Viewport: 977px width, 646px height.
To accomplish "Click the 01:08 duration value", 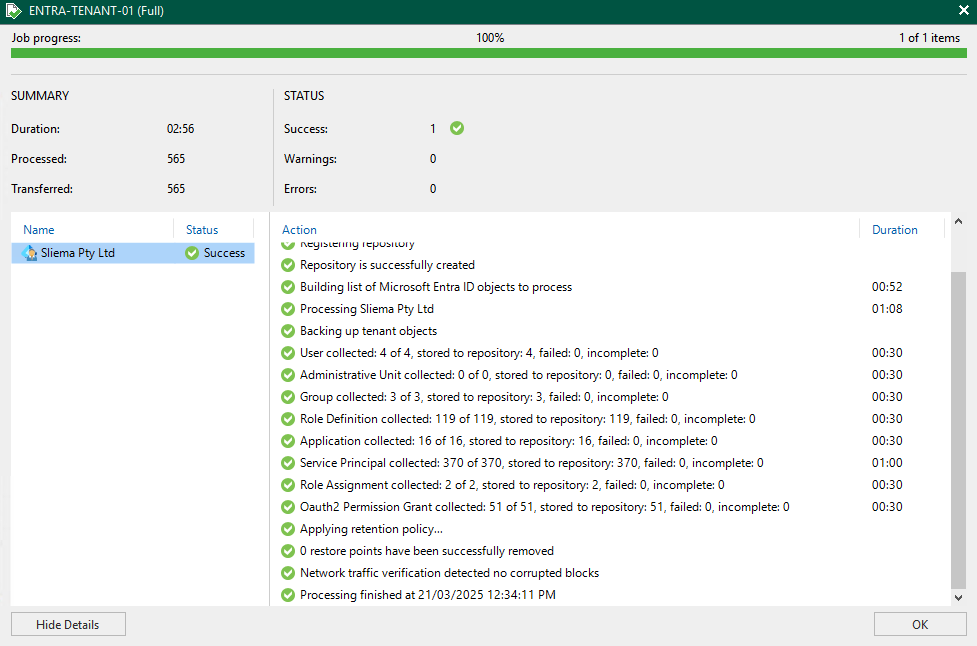I will [x=887, y=309].
